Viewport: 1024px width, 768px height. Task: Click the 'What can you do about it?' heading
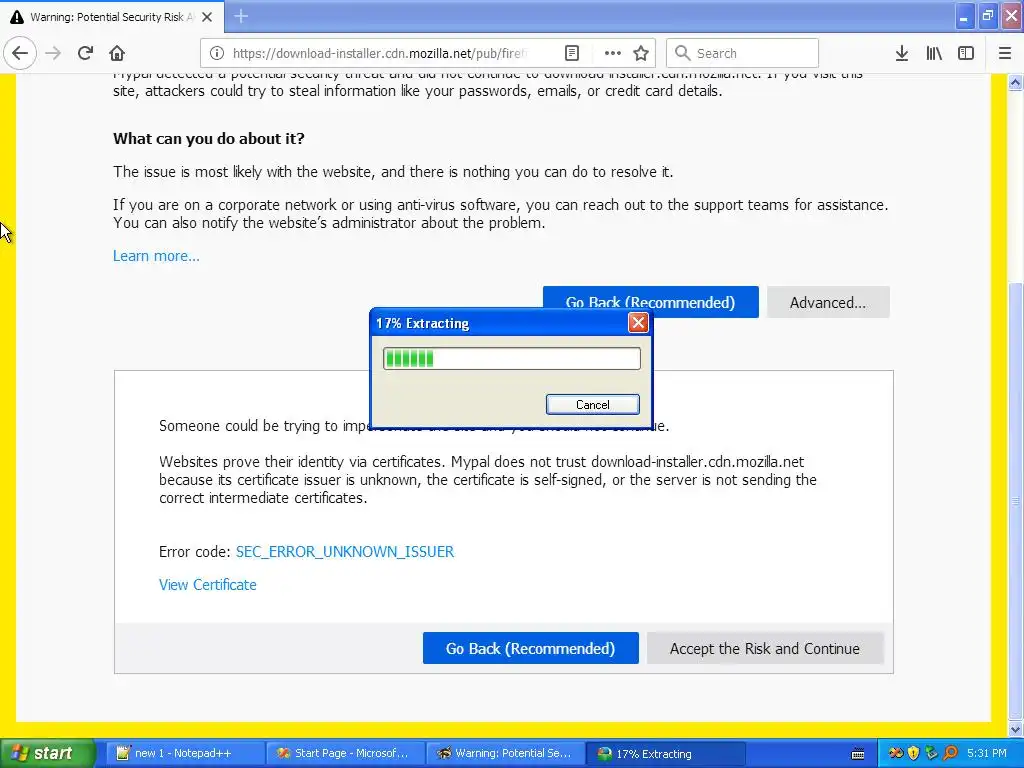[208, 138]
